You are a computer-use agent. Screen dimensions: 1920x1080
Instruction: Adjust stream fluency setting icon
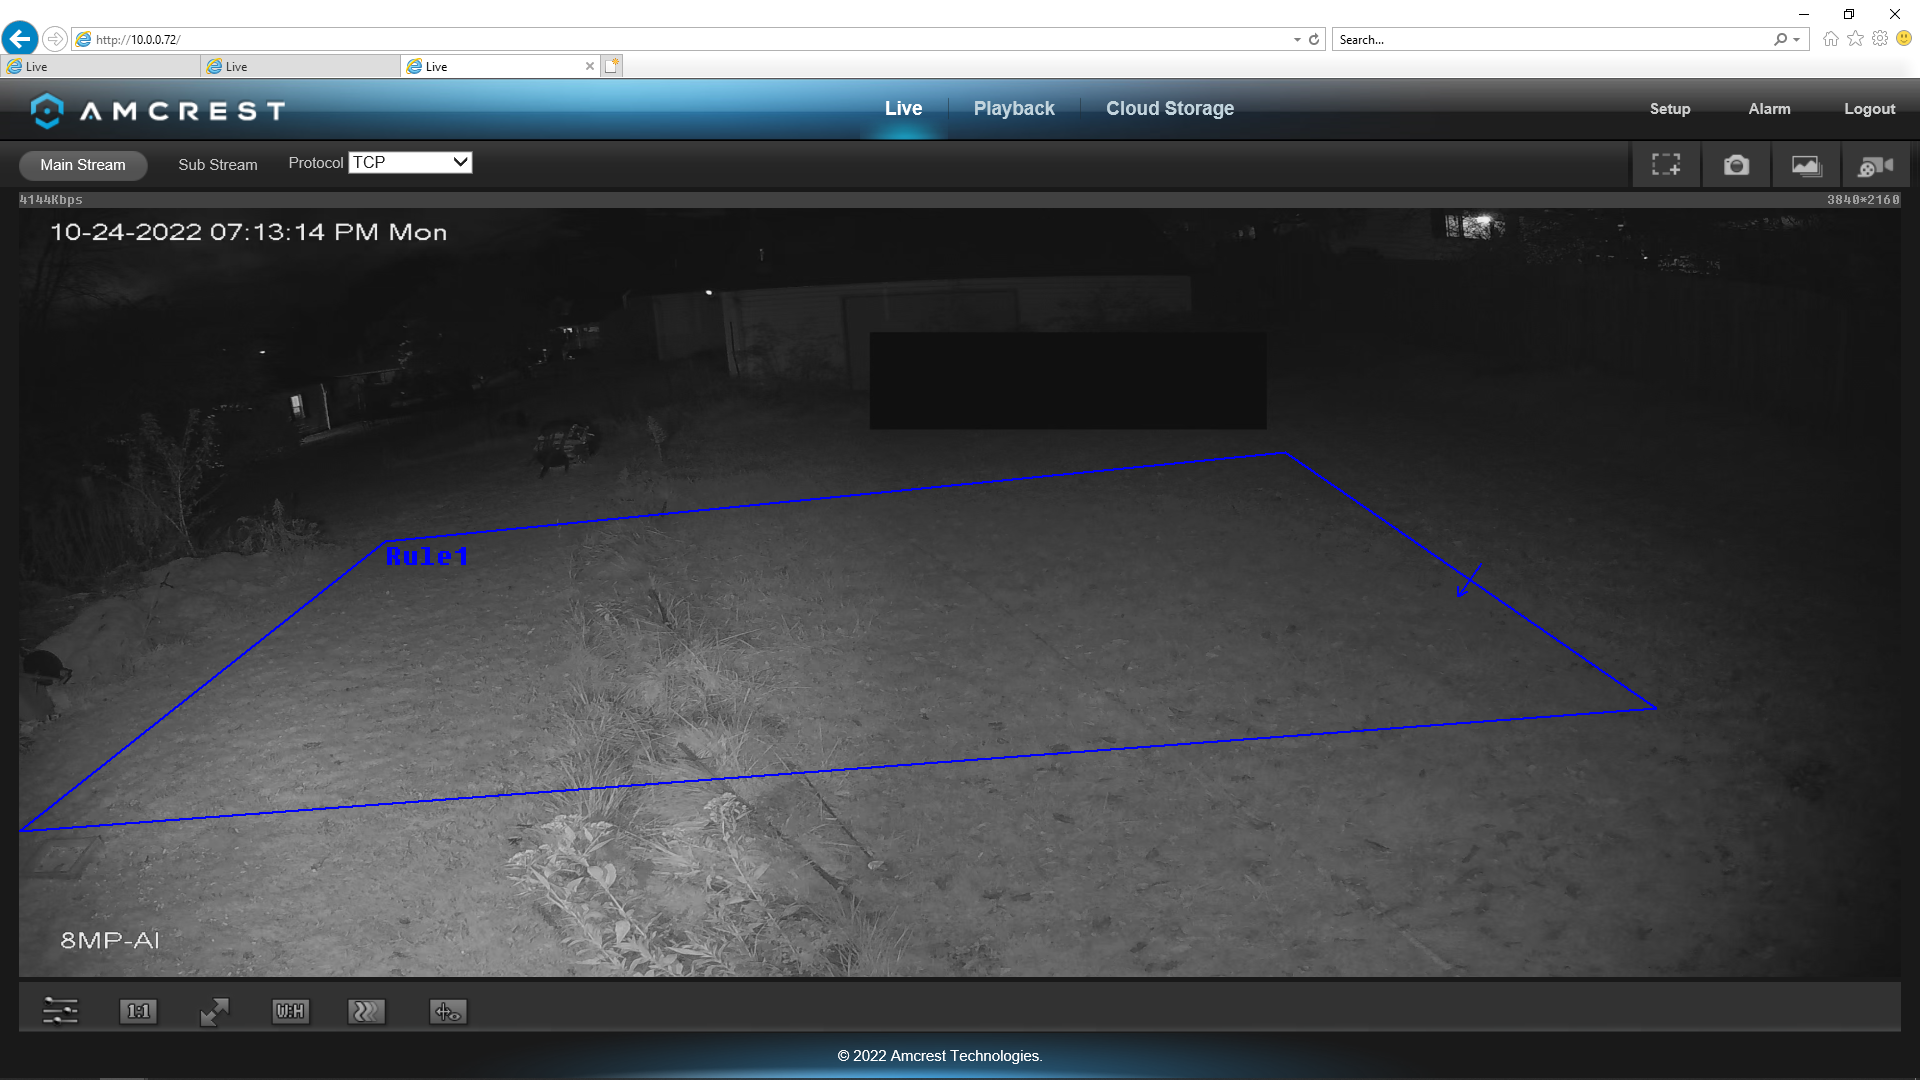pos(366,1011)
